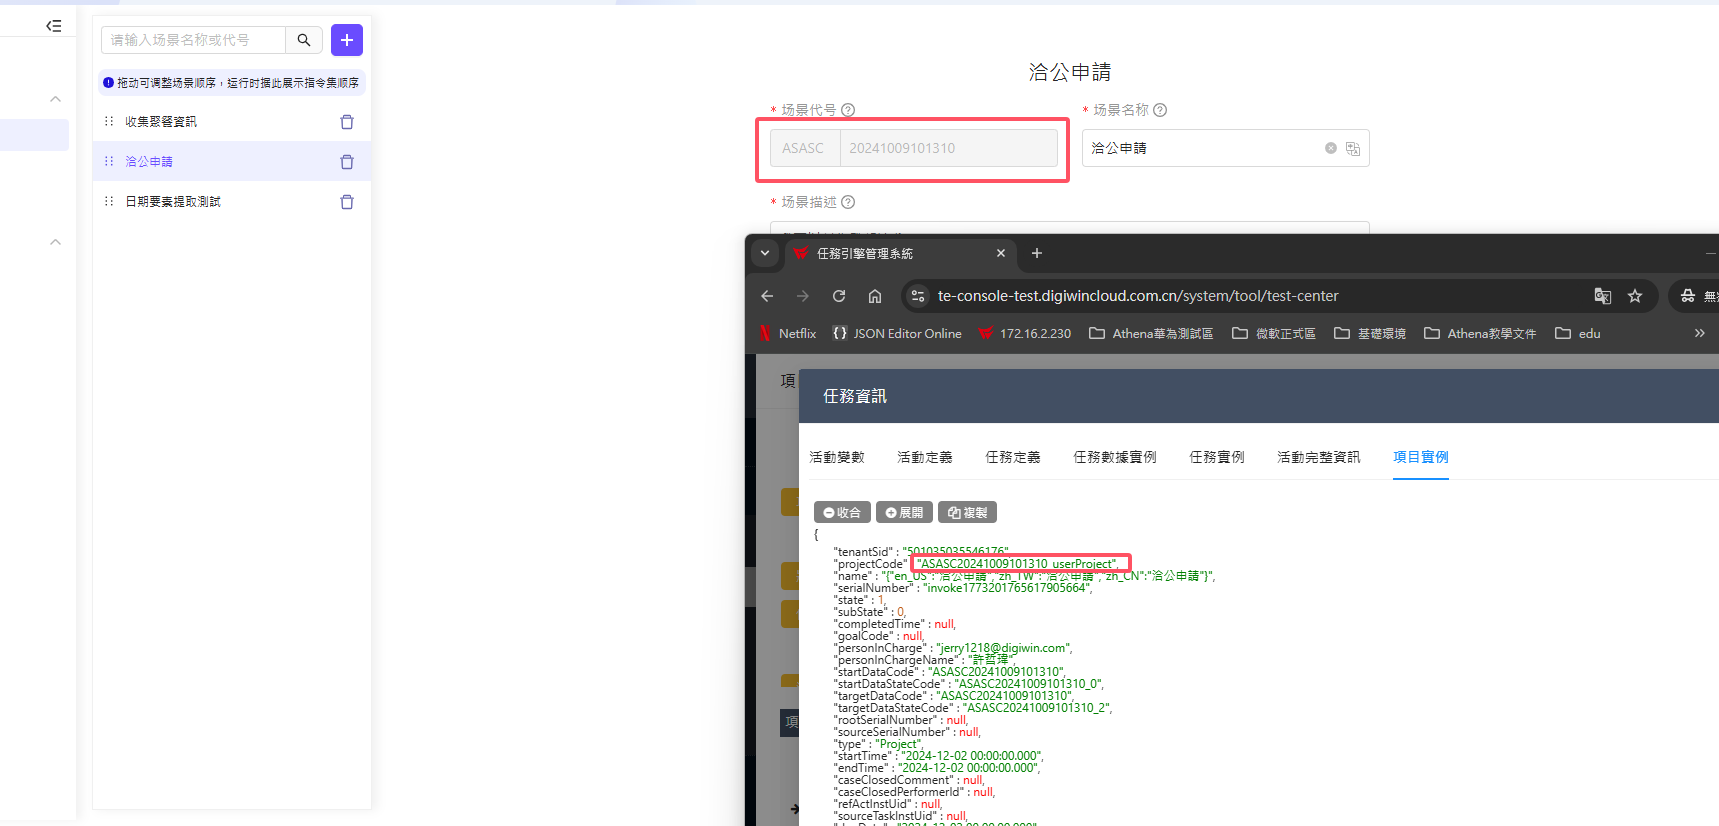
Task: Click drag handle of 收集聚餐資訊 row
Action: pos(109,121)
